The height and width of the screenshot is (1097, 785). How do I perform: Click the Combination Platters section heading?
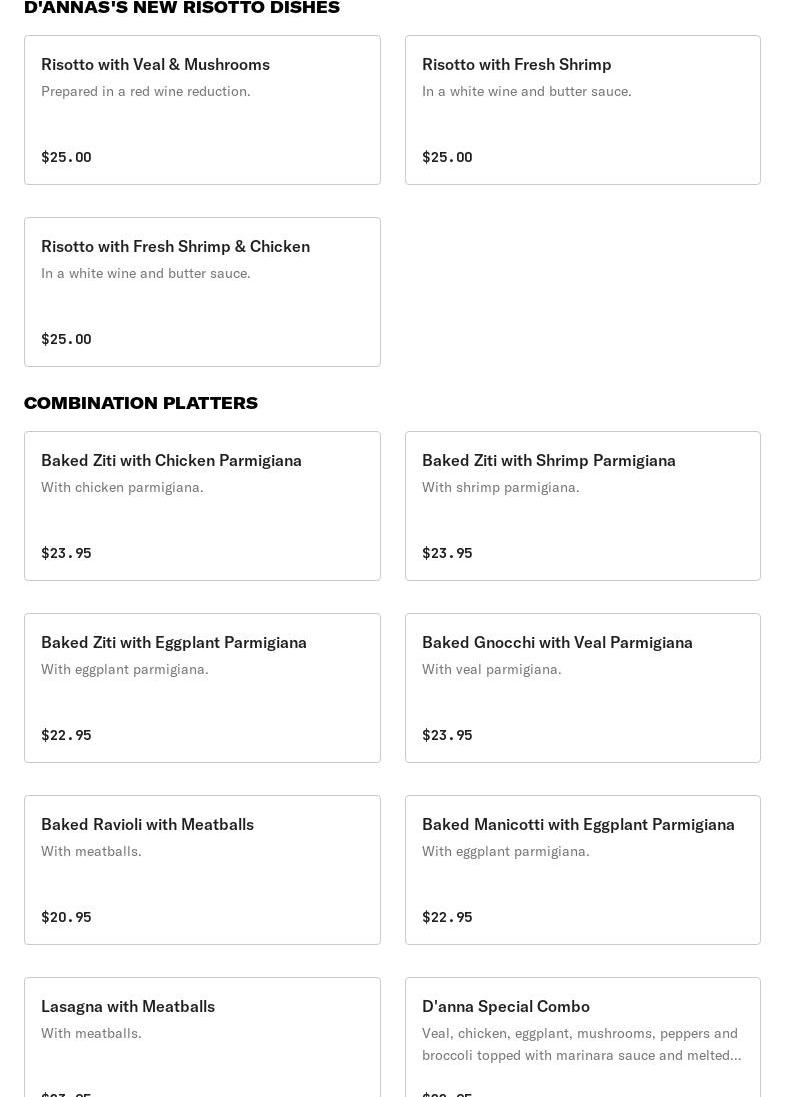[141, 403]
